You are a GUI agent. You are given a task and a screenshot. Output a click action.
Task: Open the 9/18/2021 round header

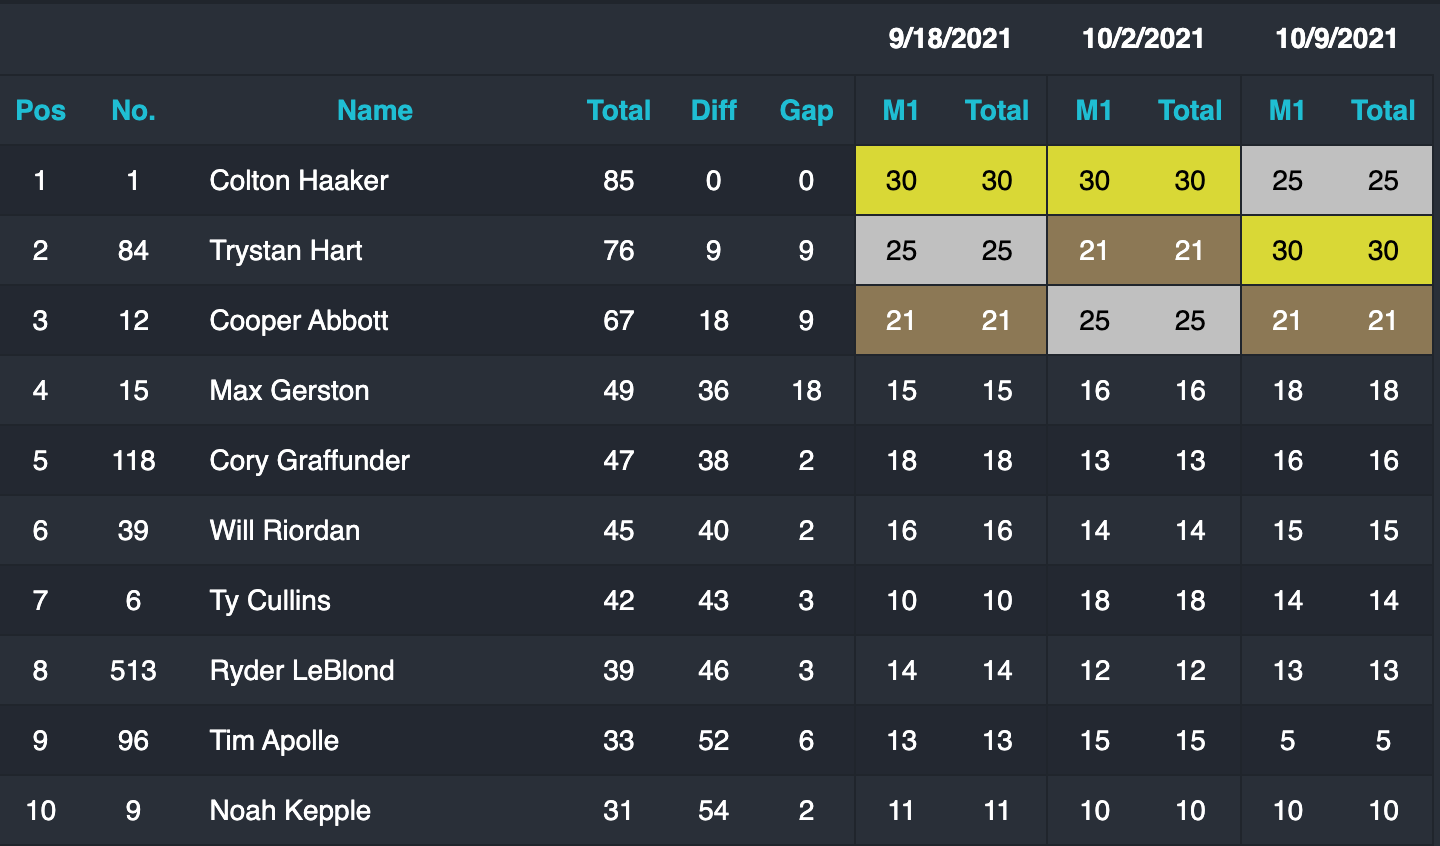(x=950, y=39)
